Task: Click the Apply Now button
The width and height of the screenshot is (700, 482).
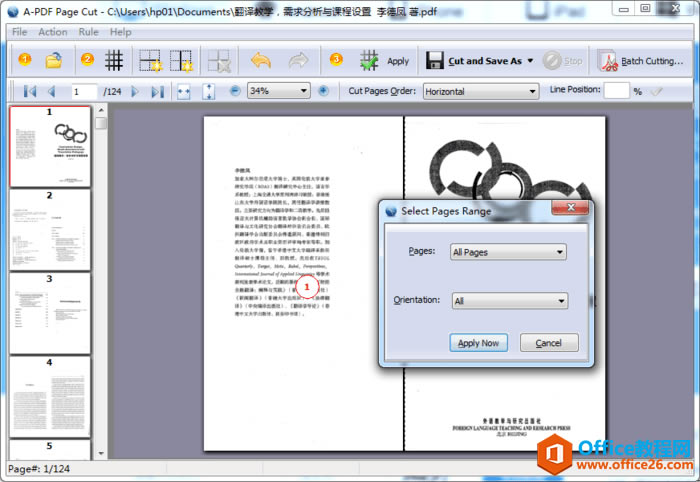Action: 479,343
